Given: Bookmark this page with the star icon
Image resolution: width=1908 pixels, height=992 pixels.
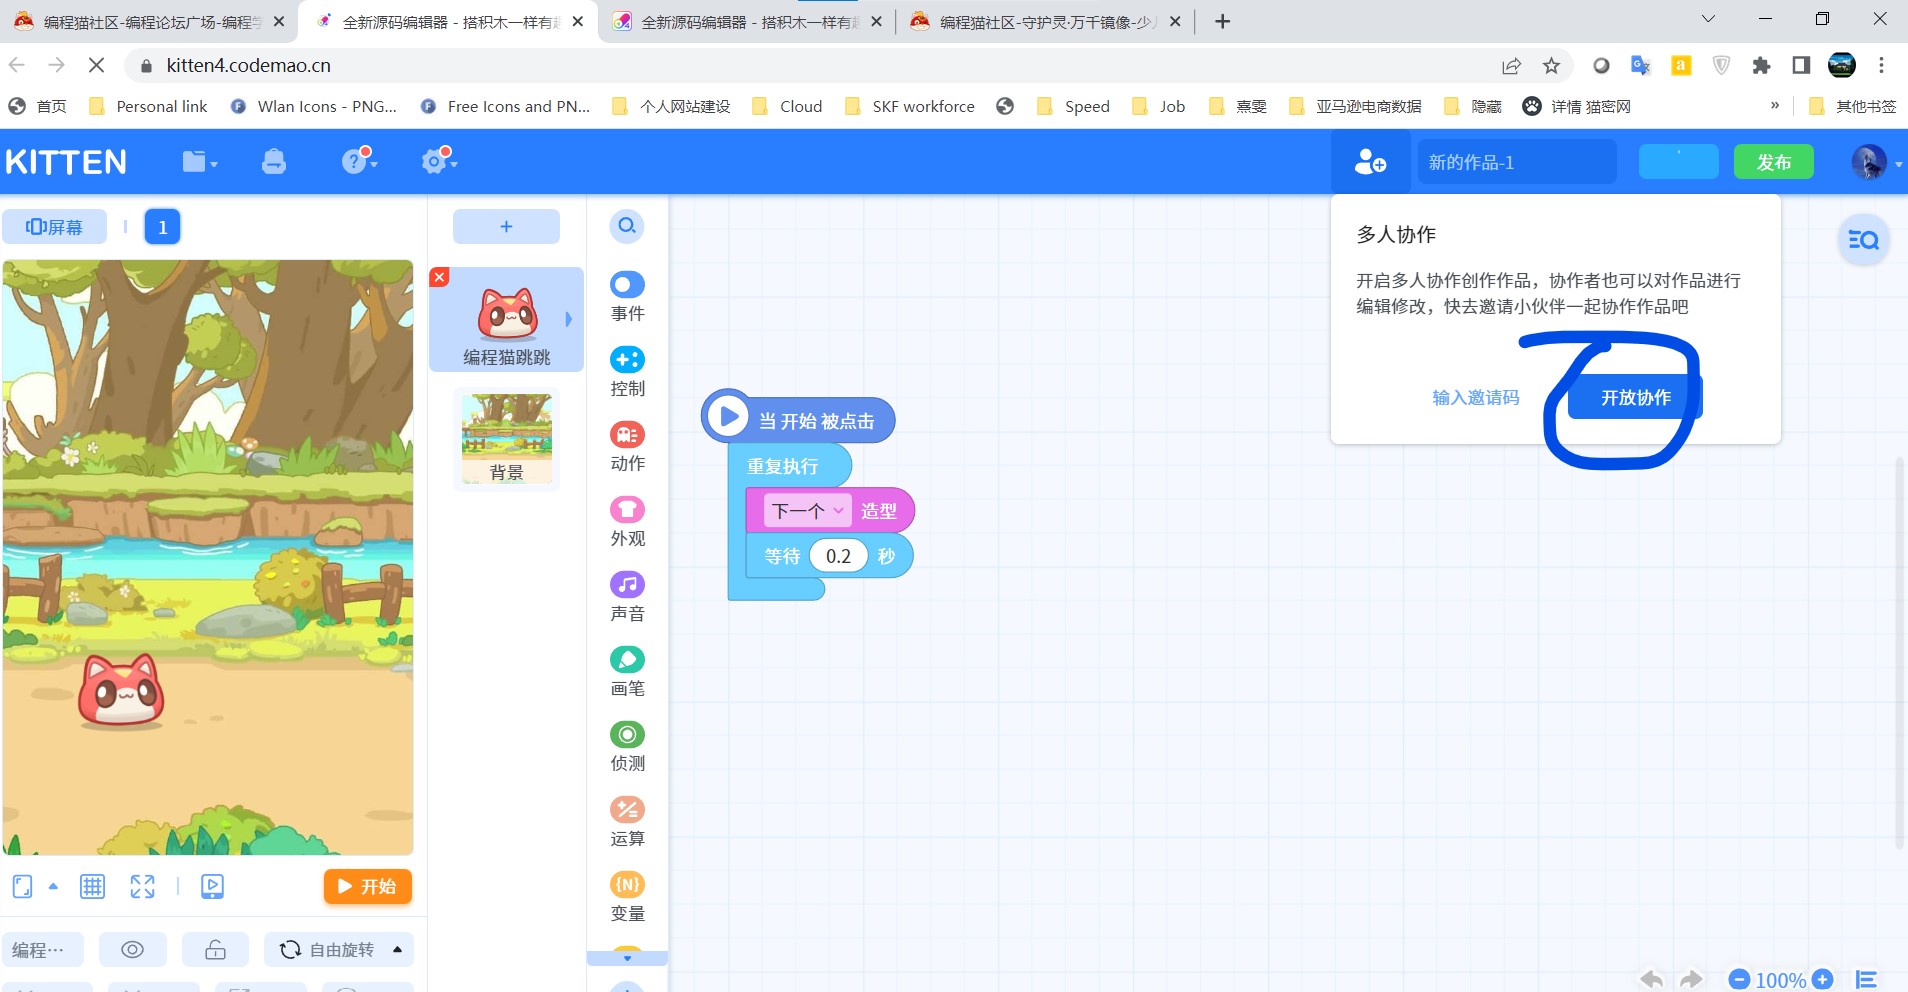Looking at the screenshot, I should click(x=1551, y=65).
